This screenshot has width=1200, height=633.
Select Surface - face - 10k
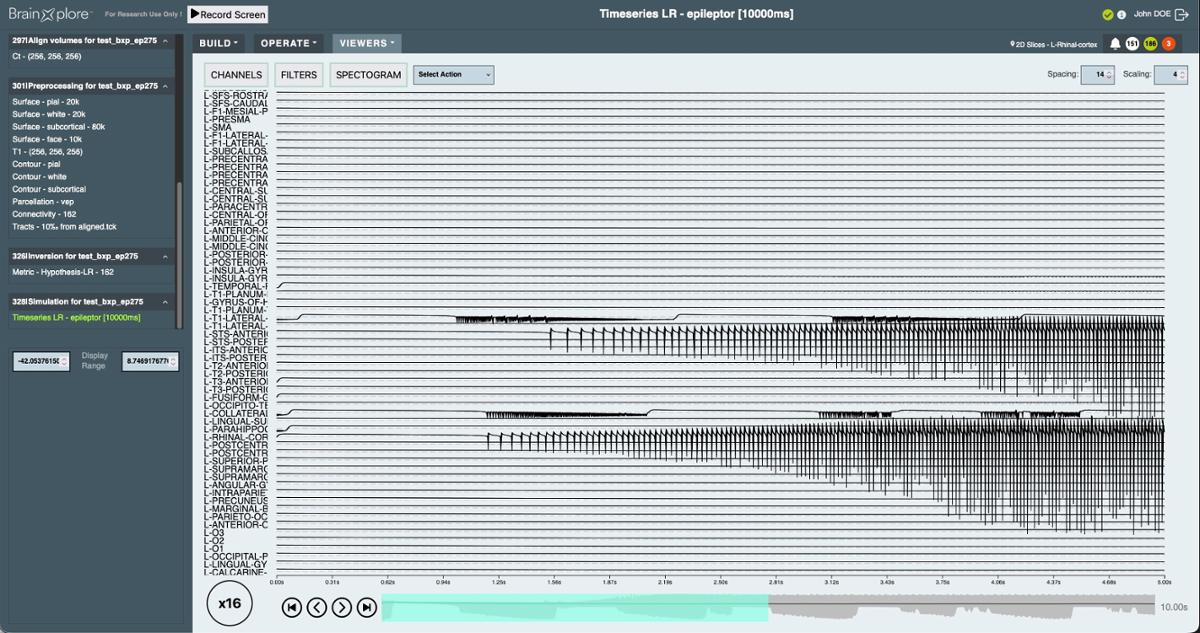(x=47, y=139)
